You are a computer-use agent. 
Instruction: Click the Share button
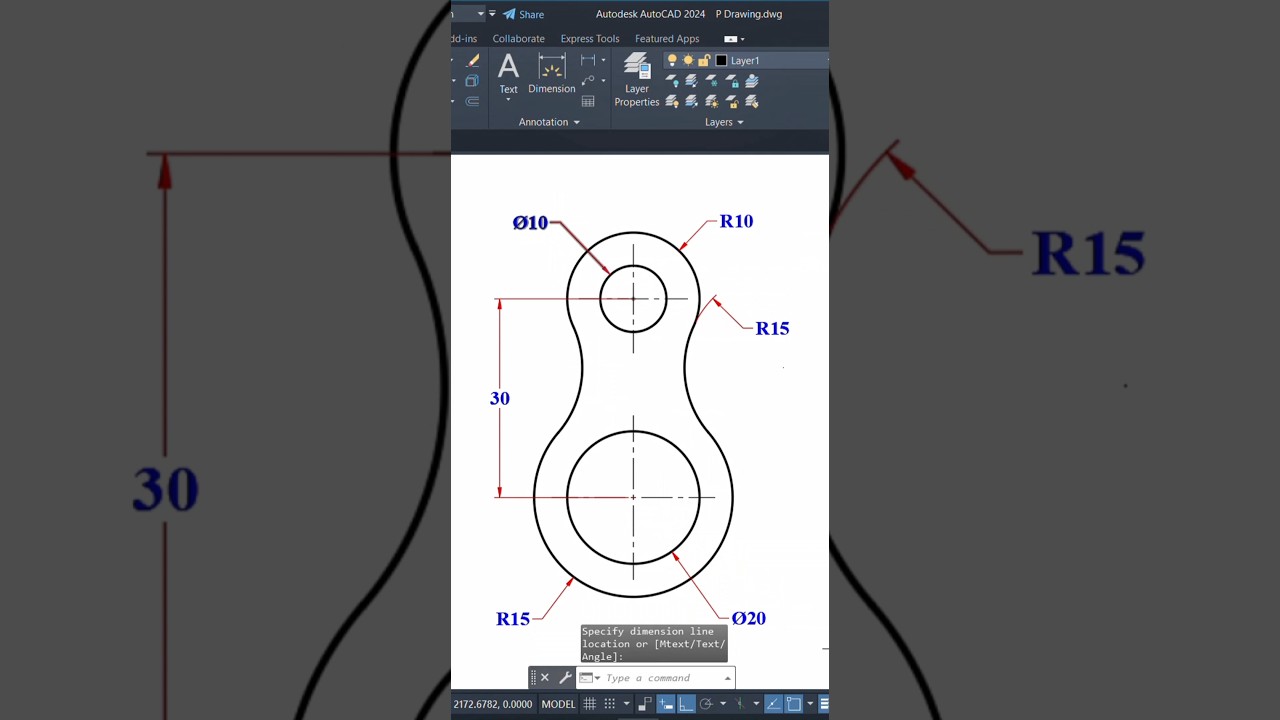(x=523, y=14)
